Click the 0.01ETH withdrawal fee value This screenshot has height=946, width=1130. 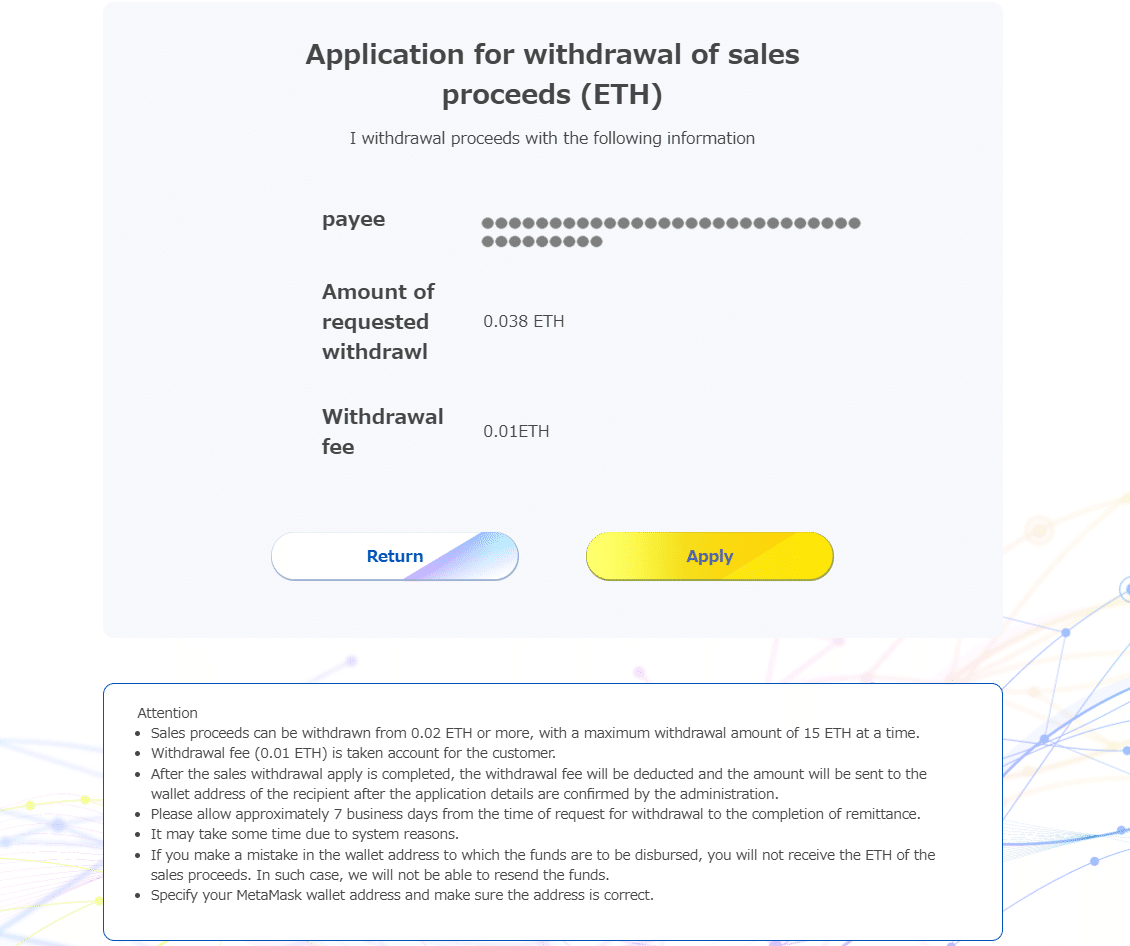click(x=516, y=431)
